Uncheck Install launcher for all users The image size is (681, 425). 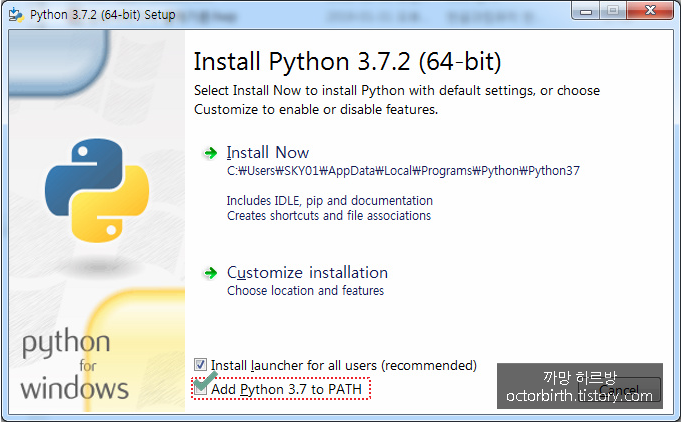[x=200, y=365]
